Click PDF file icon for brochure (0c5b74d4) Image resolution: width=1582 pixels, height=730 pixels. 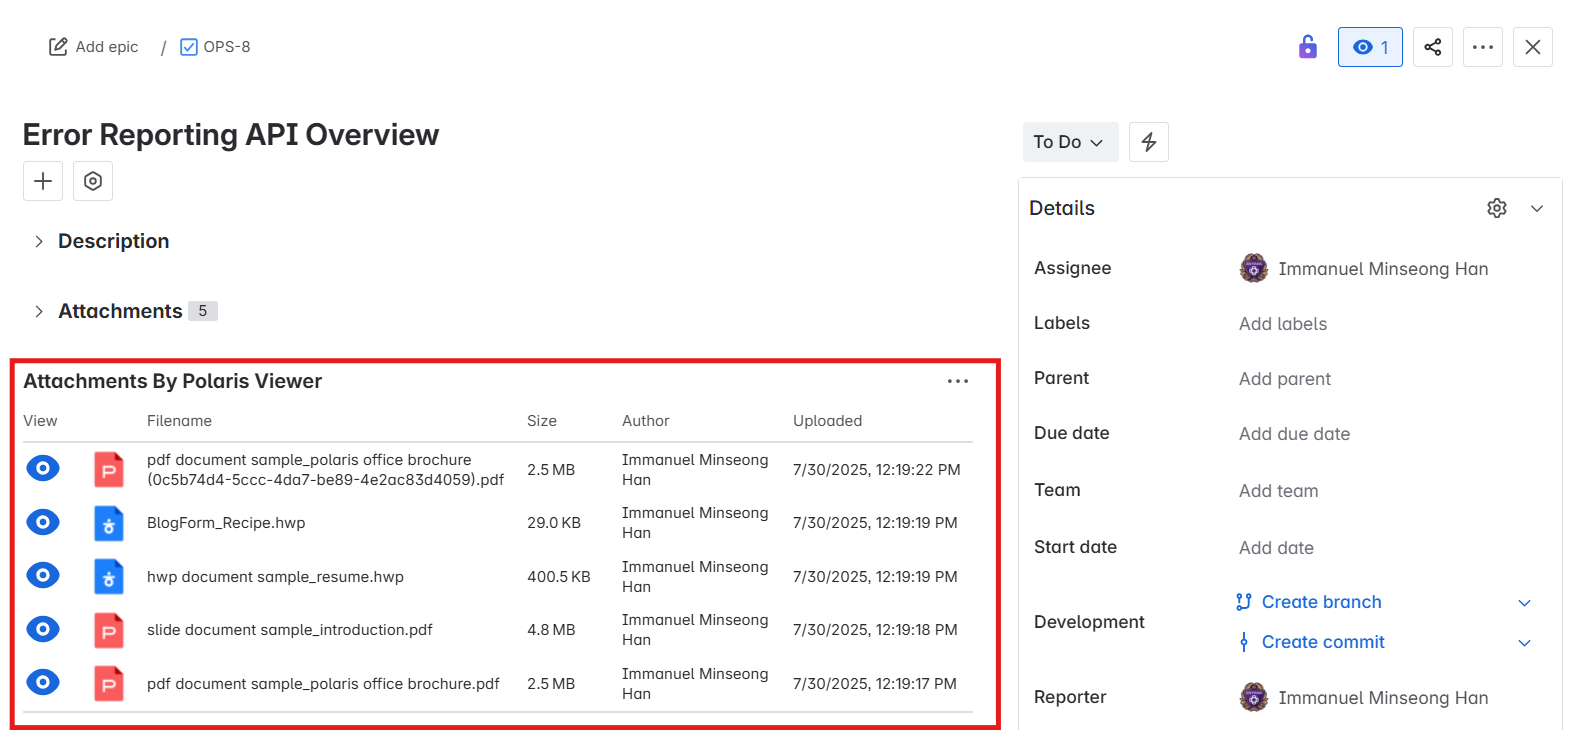tap(109, 469)
